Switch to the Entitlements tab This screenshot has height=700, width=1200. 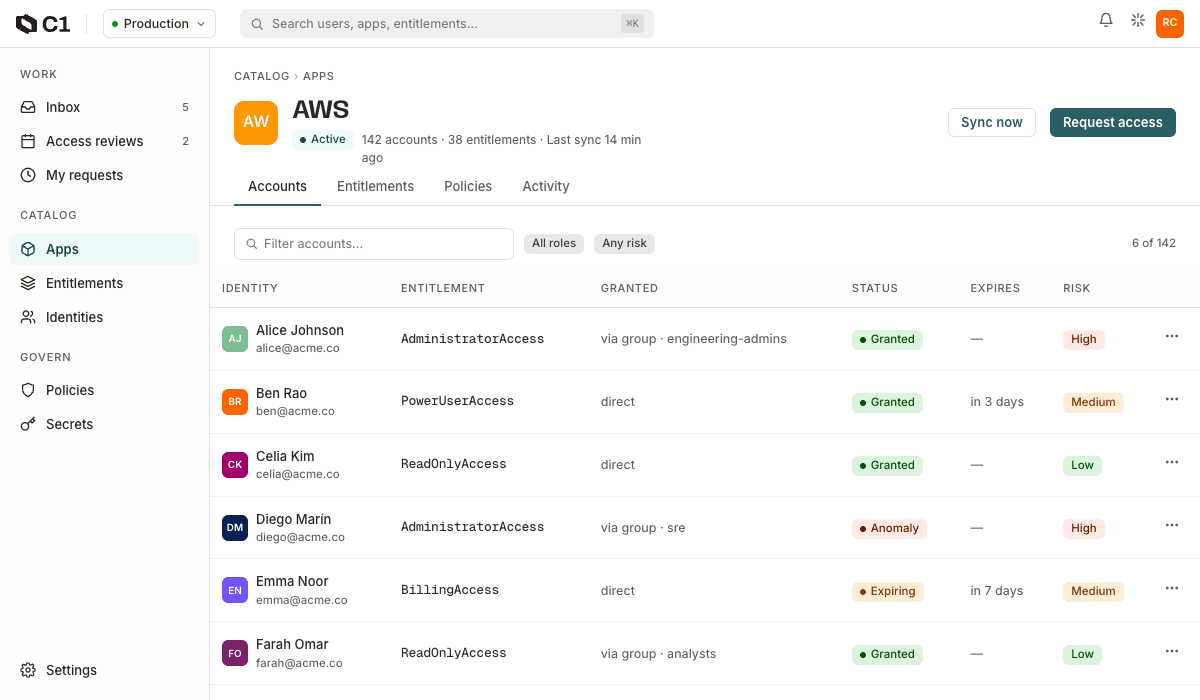(375, 186)
